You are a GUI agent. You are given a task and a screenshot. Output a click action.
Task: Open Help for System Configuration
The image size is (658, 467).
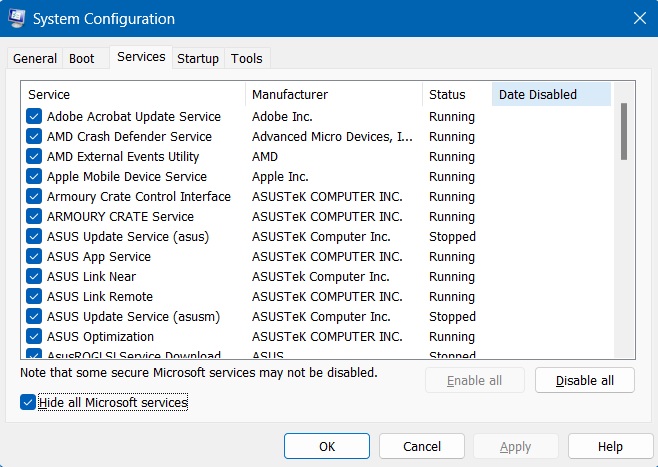[x=610, y=446]
